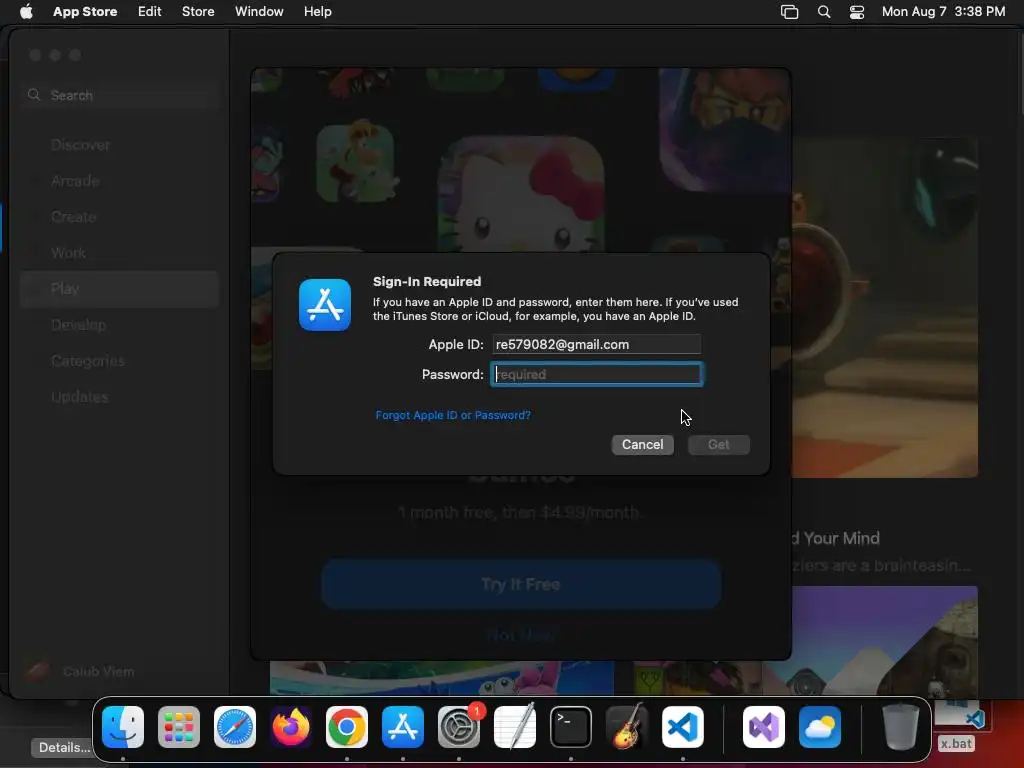Open Visual Studio Code in dock
This screenshot has width=1024, height=768.
tap(683, 727)
